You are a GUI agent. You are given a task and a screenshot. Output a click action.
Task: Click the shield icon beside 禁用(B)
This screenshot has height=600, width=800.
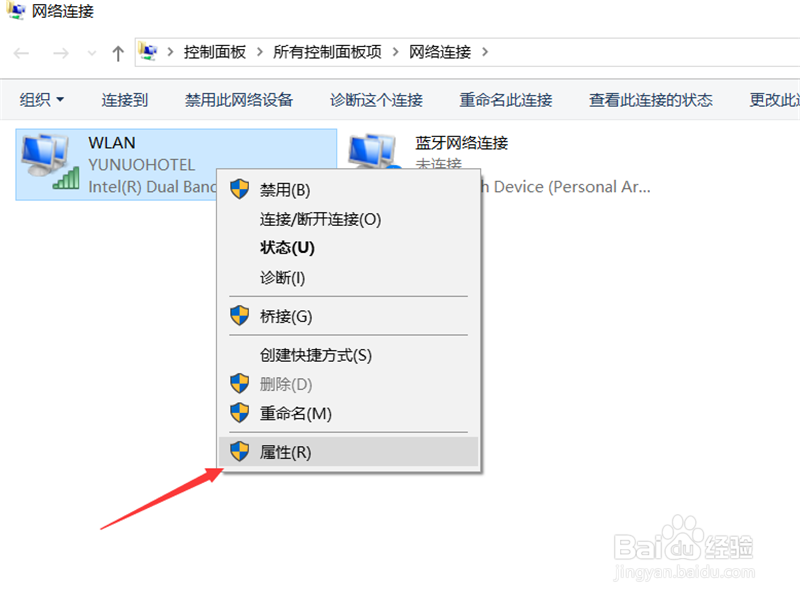(x=239, y=189)
